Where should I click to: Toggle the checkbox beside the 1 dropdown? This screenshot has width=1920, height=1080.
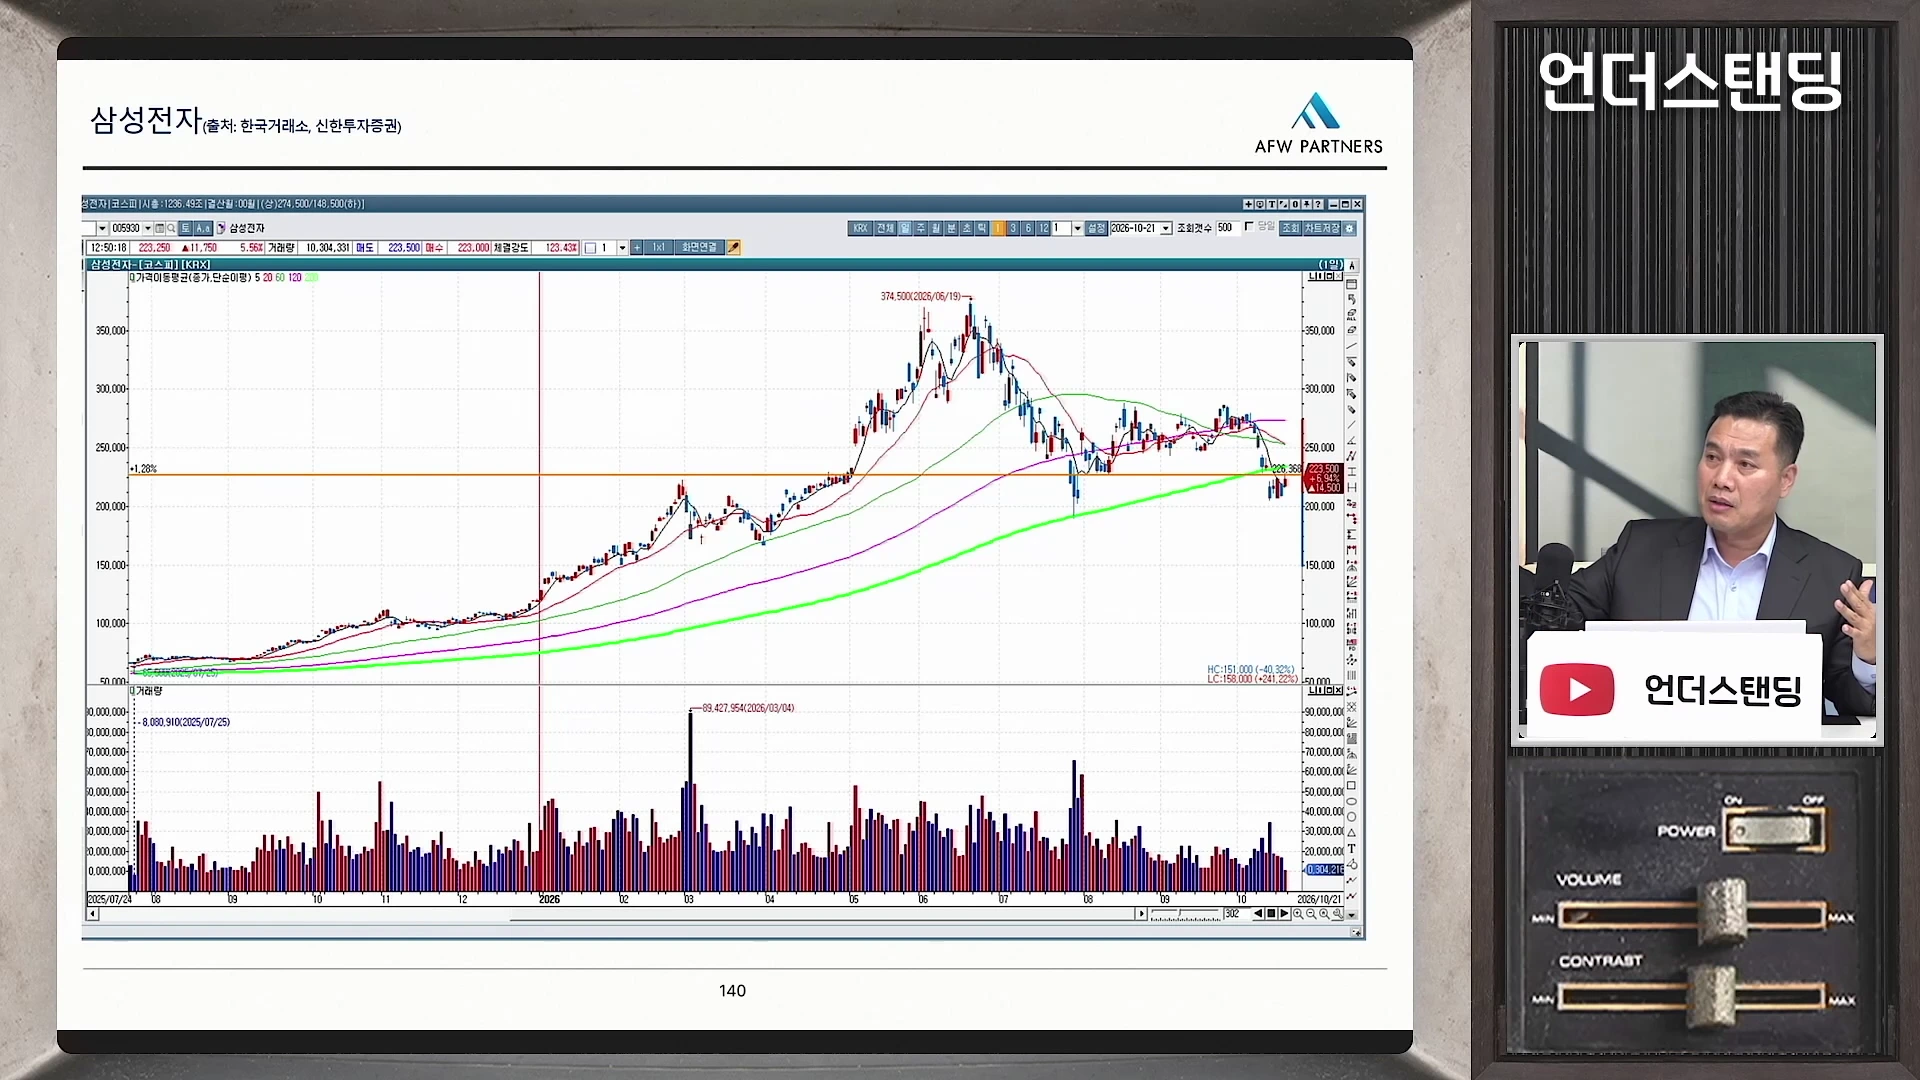coord(590,248)
